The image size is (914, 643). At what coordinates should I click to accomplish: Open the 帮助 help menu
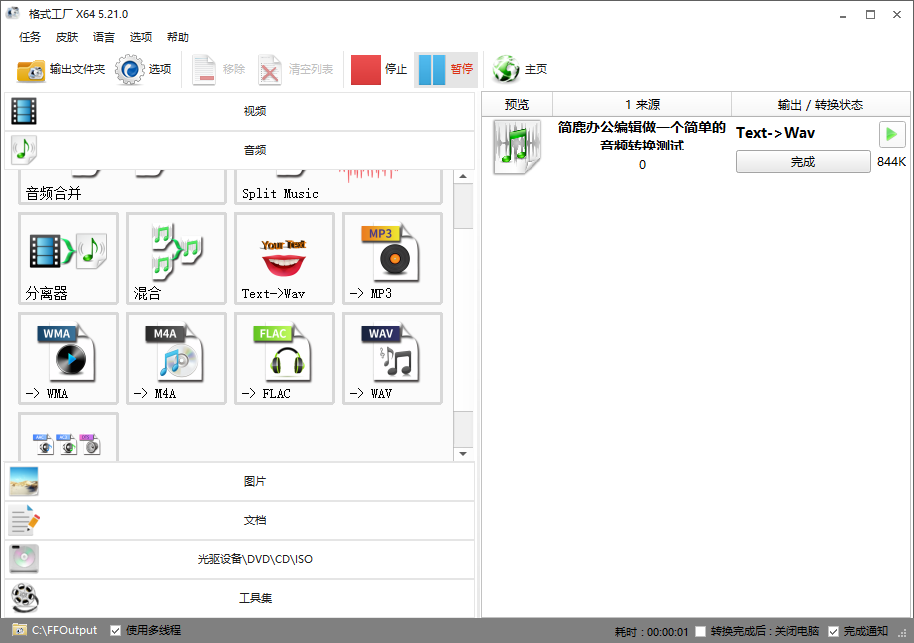pos(178,37)
